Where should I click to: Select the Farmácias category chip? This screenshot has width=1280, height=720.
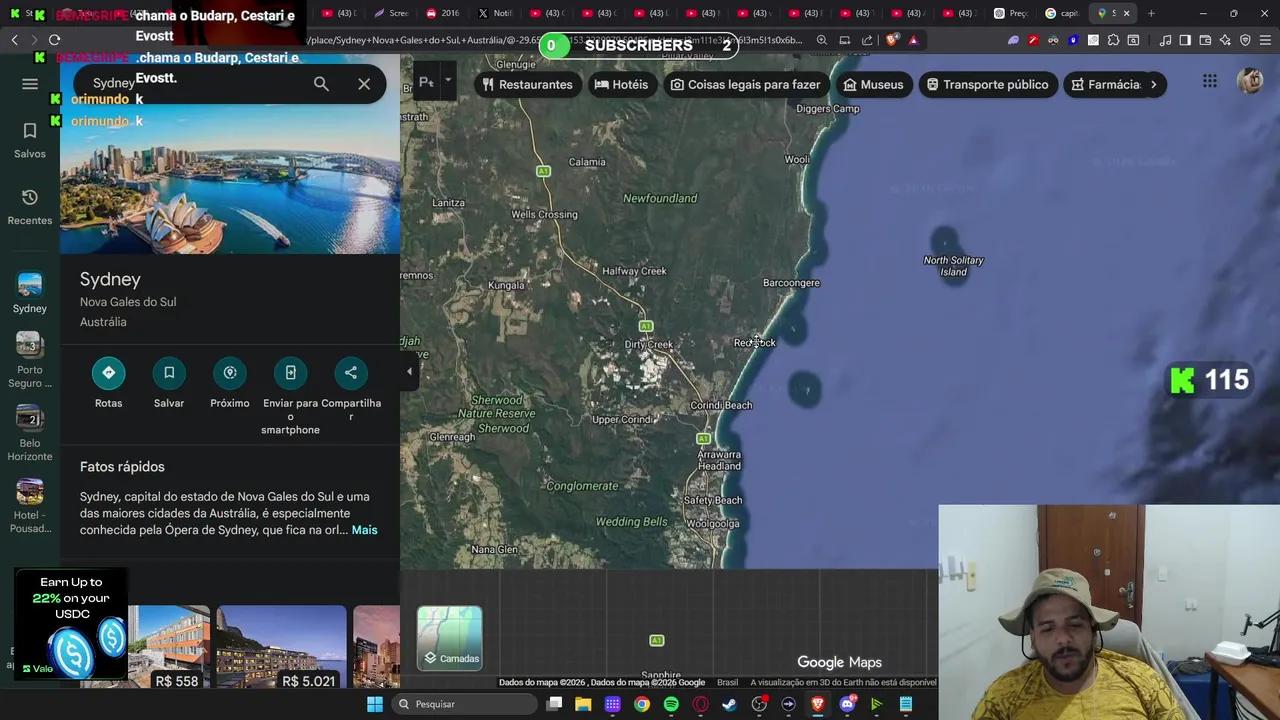(x=1105, y=84)
